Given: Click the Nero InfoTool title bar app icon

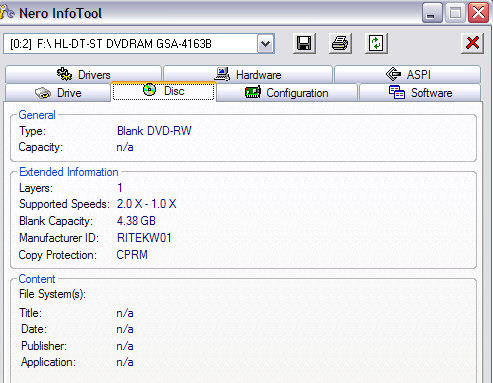Looking at the screenshot, I should (7, 12).
